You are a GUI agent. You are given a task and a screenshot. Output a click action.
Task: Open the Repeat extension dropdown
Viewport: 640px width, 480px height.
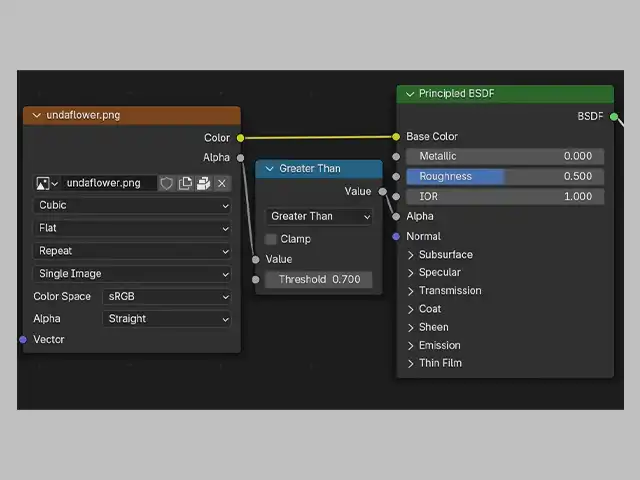(132, 251)
